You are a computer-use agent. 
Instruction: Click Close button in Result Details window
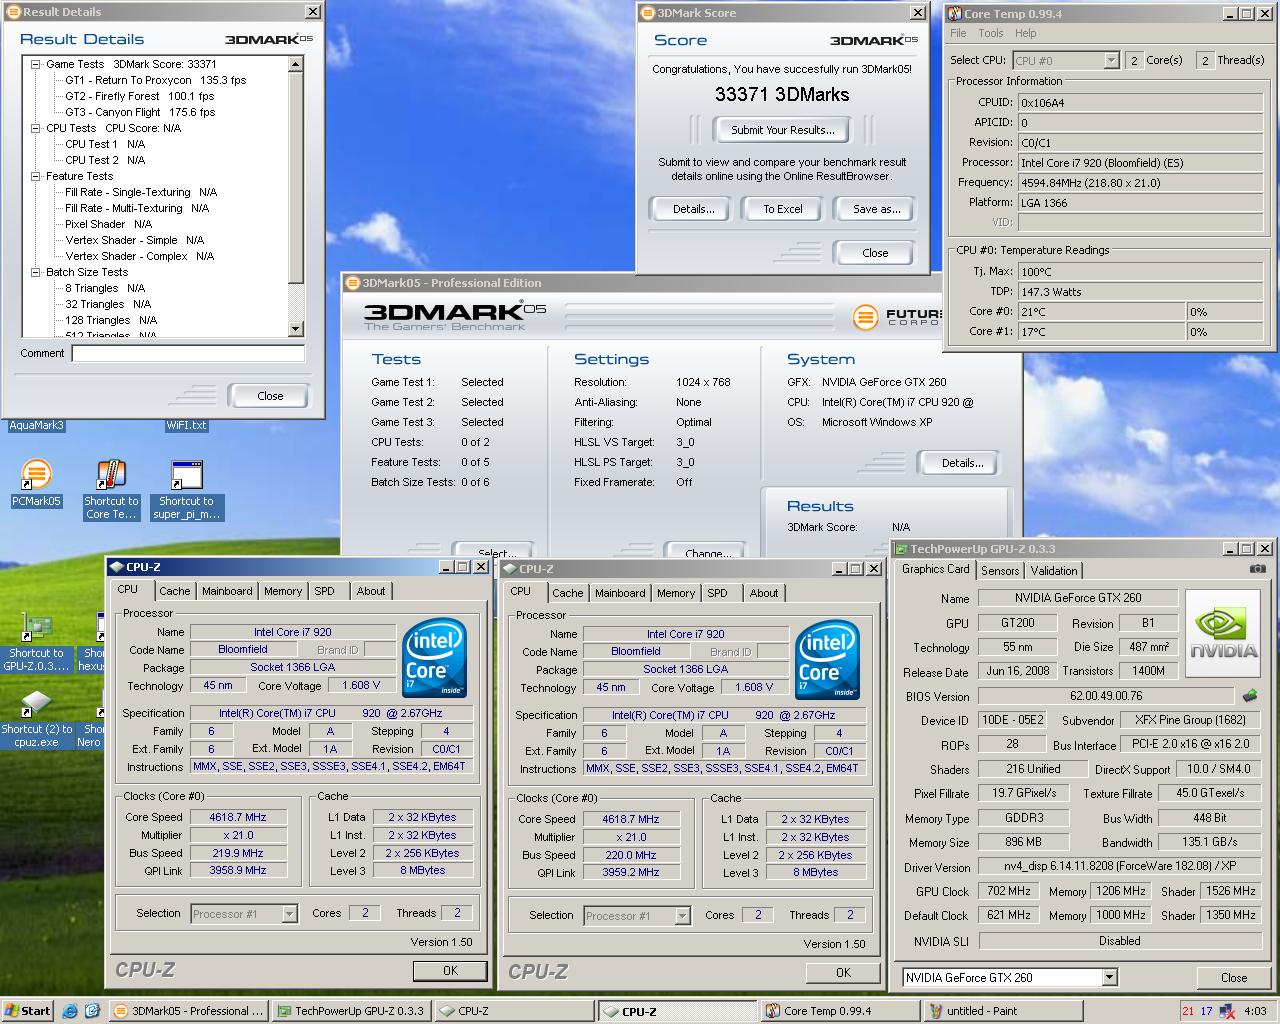coord(270,396)
